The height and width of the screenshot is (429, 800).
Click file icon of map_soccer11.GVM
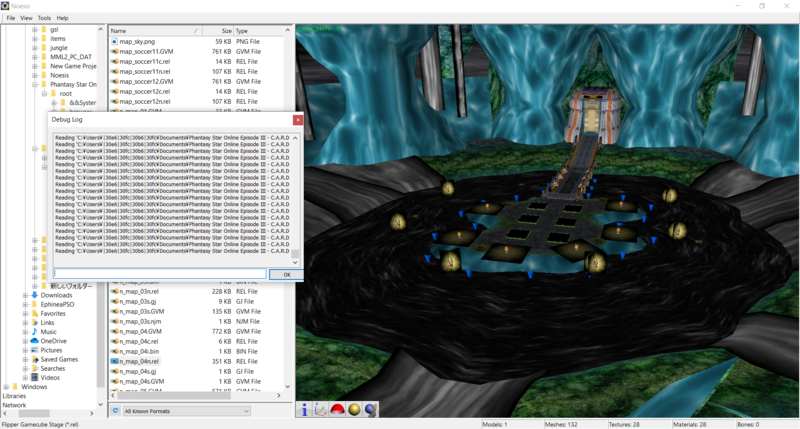(115, 52)
